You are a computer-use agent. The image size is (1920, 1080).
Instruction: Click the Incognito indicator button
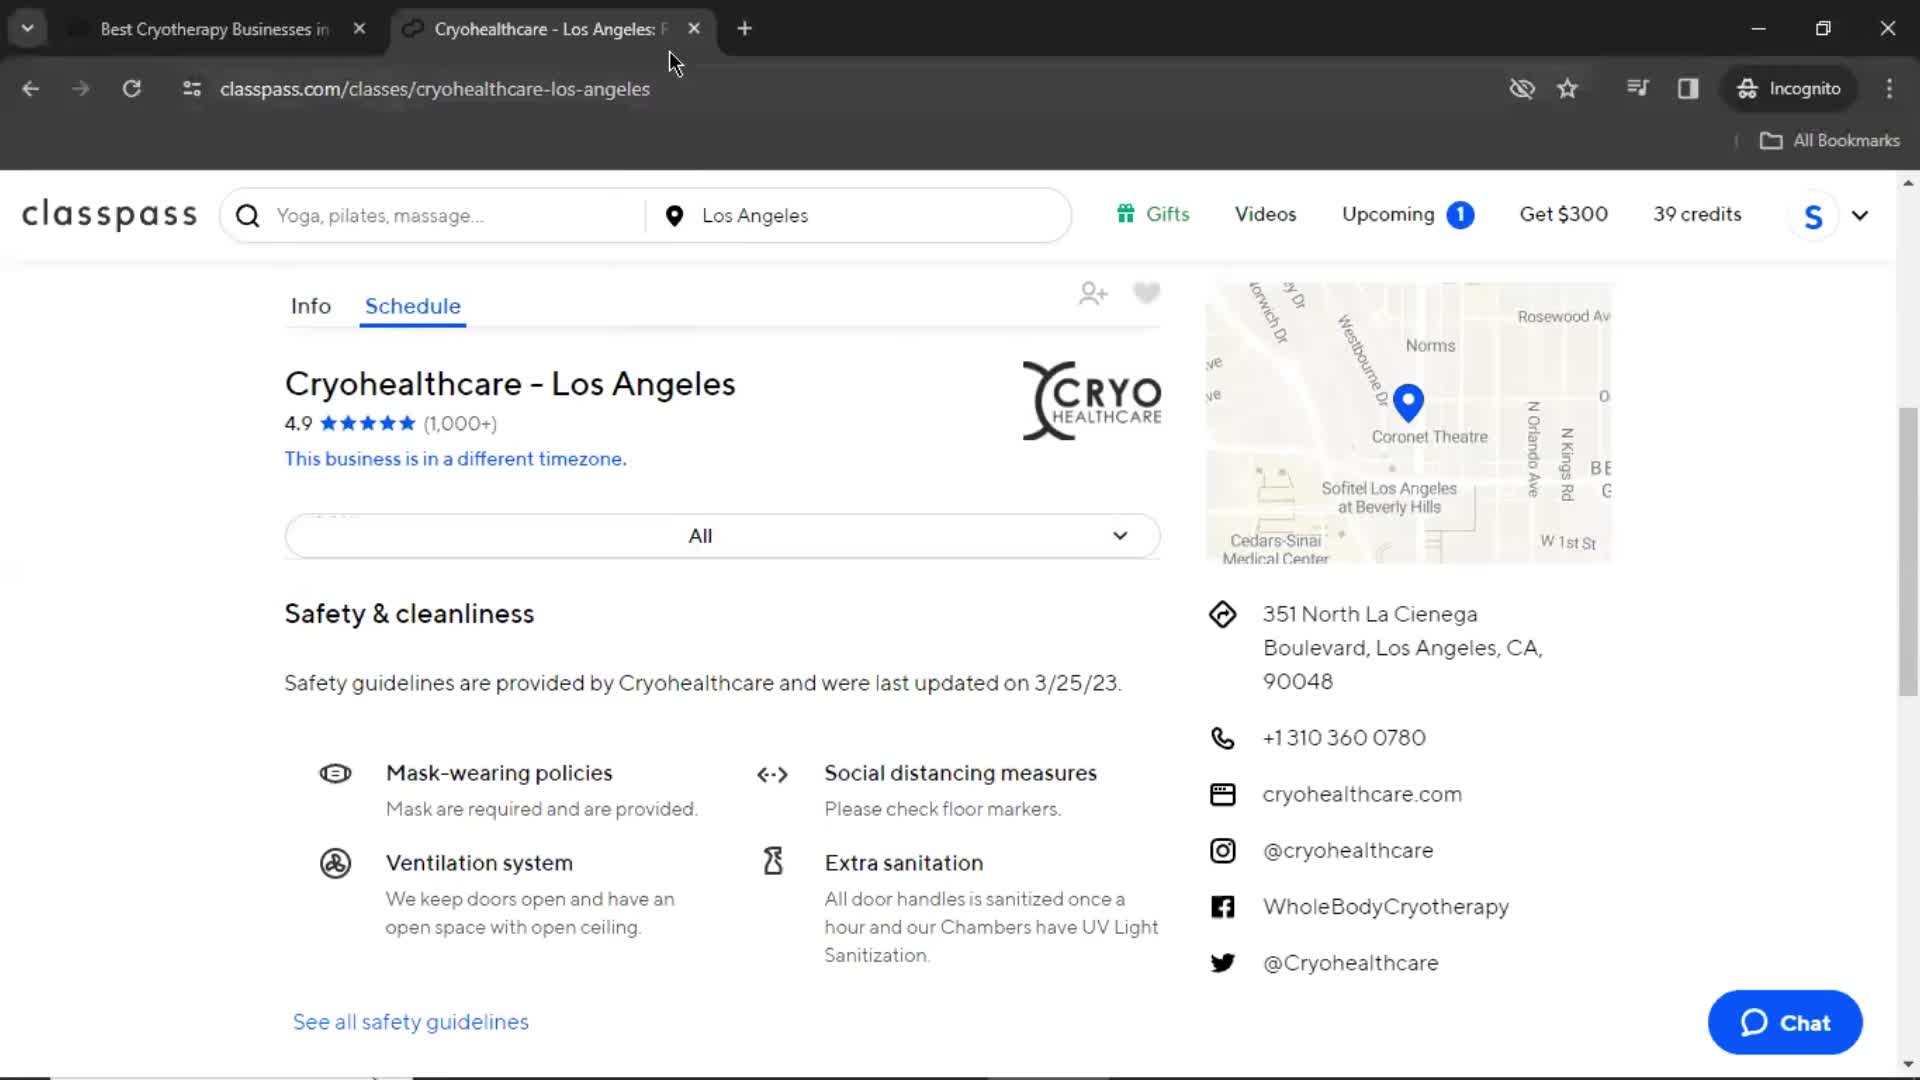point(1788,89)
